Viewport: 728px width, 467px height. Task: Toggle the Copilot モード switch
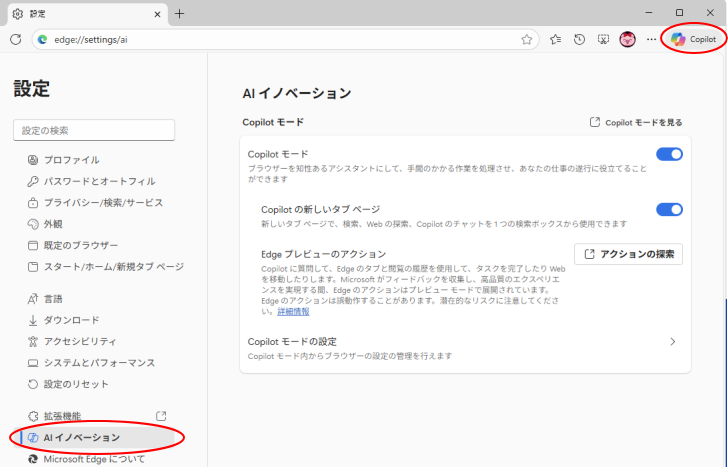[669, 154]
